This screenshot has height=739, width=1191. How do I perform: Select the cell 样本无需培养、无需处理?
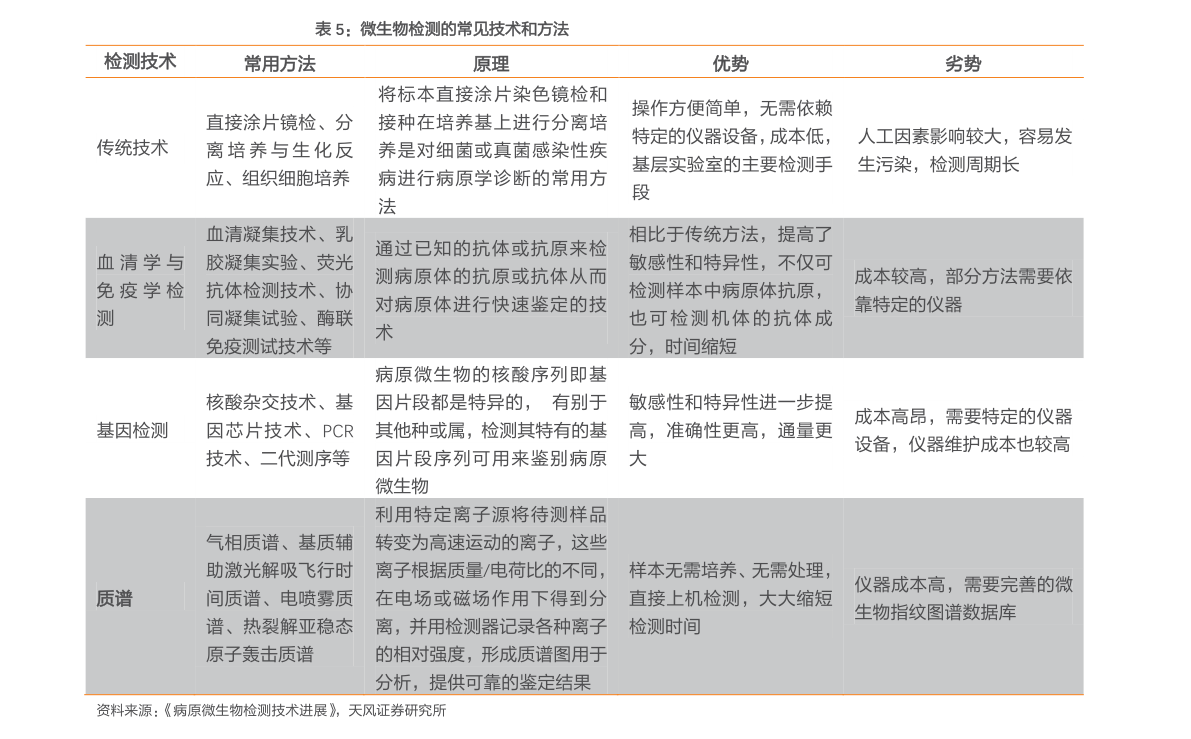[x=730, y=598]
